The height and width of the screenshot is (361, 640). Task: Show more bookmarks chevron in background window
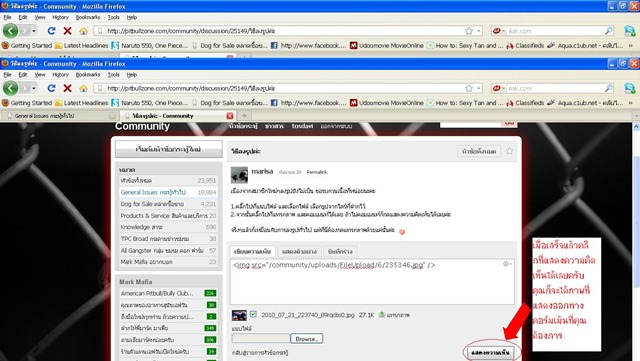[631, 46]
